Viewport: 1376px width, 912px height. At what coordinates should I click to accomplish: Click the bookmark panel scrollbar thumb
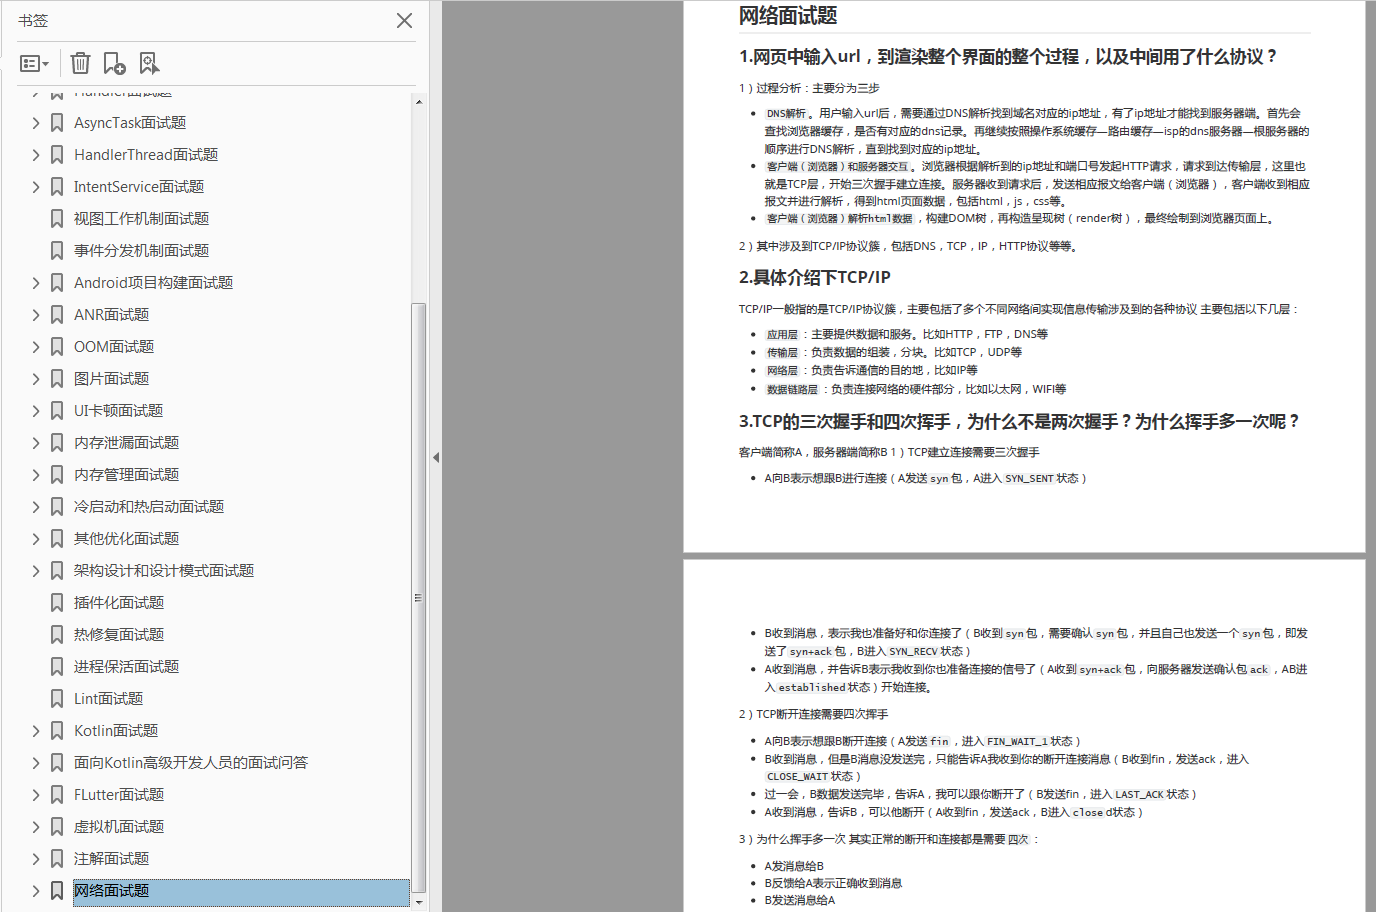[419, 597]
